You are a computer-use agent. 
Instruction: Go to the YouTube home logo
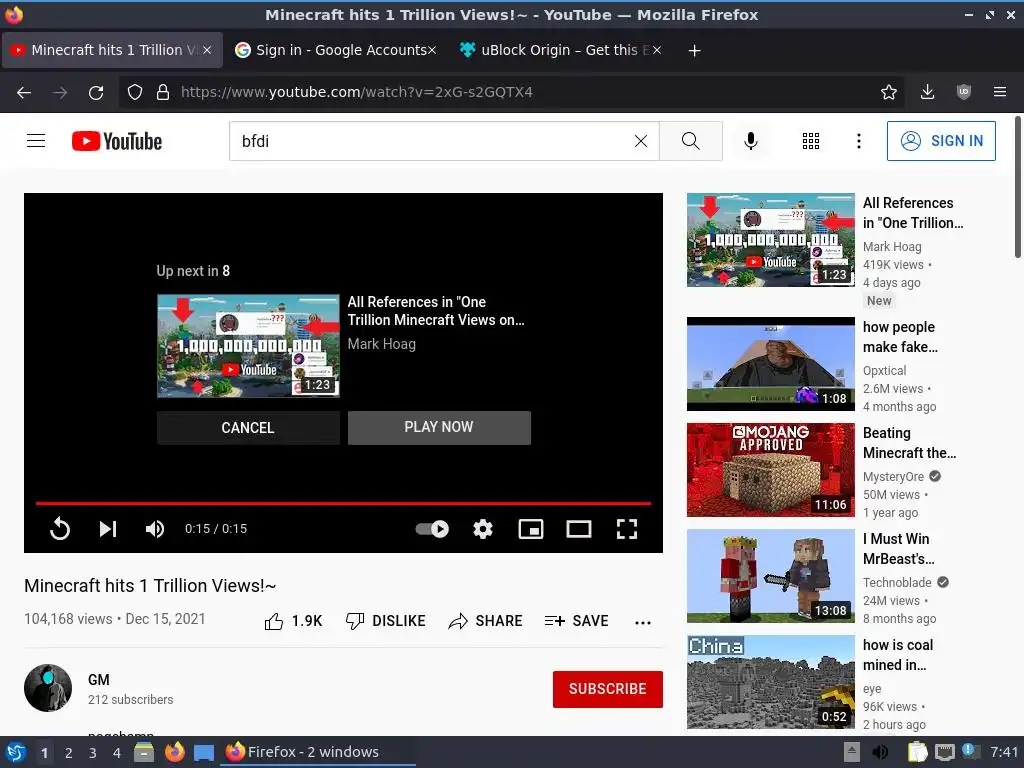click(117, 141)
